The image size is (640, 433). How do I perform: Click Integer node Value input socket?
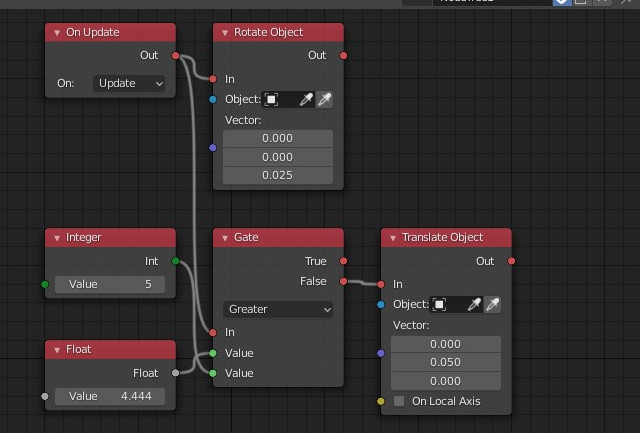pyautogui.click(x=45, y=284)
